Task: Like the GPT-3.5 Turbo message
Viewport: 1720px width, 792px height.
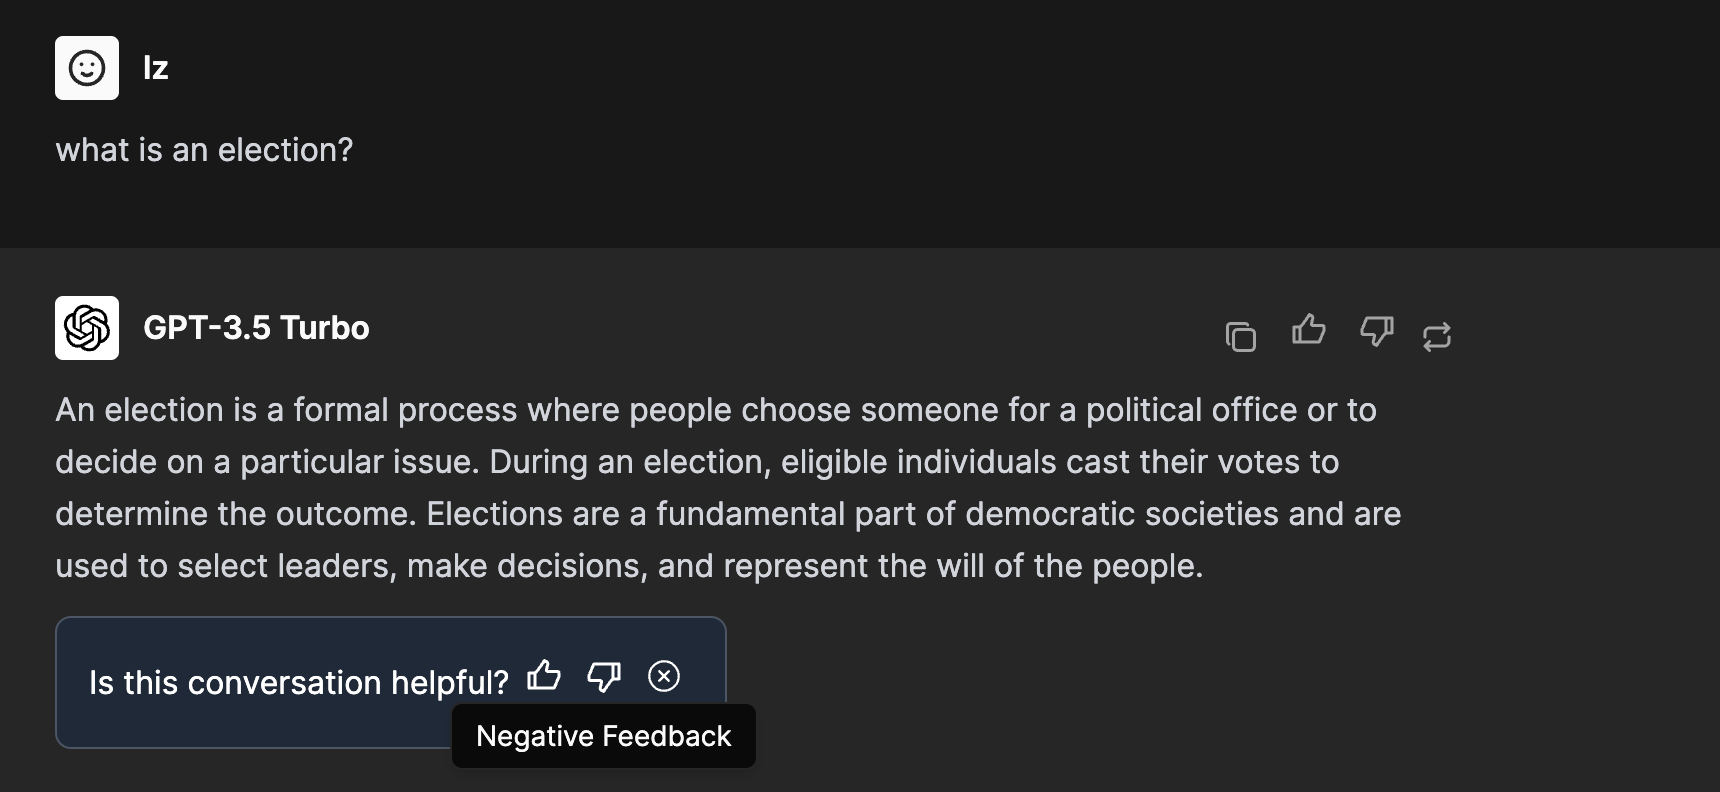Action: (x=1308, y=330)
